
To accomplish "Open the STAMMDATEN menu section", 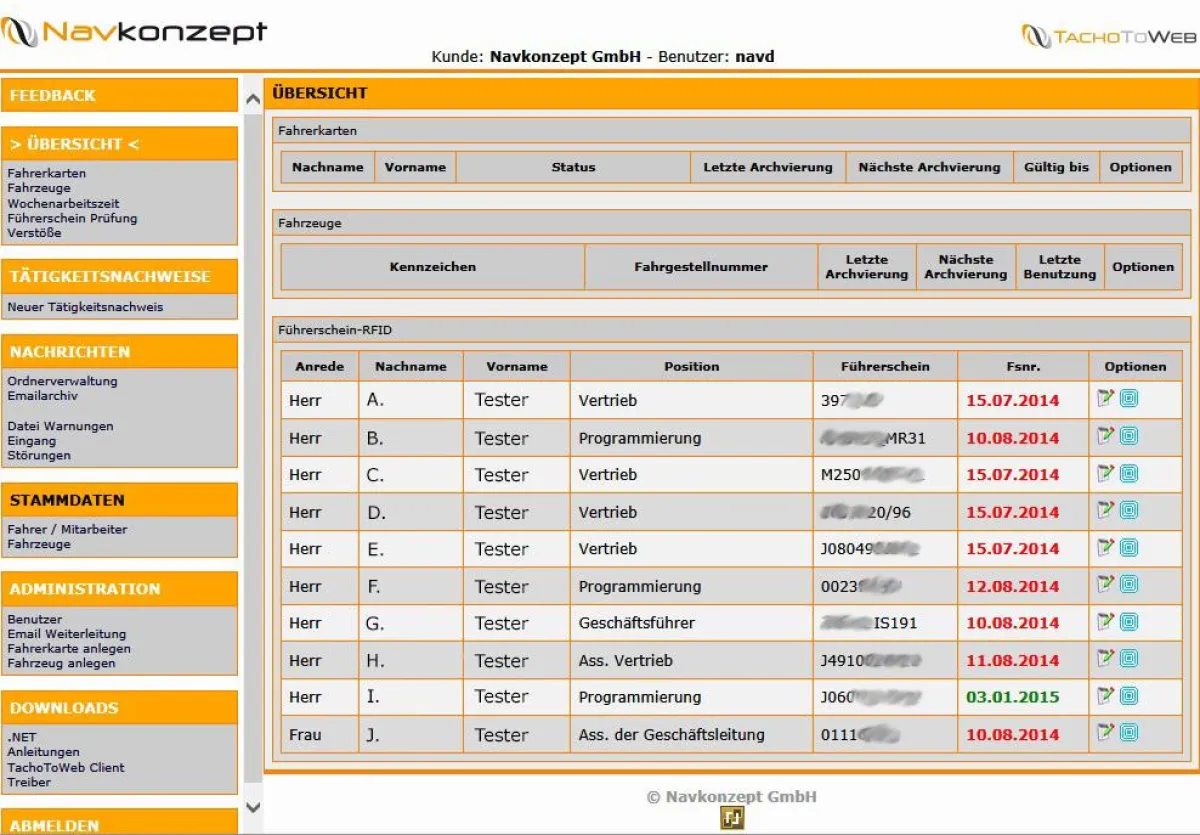I will 65,500.
